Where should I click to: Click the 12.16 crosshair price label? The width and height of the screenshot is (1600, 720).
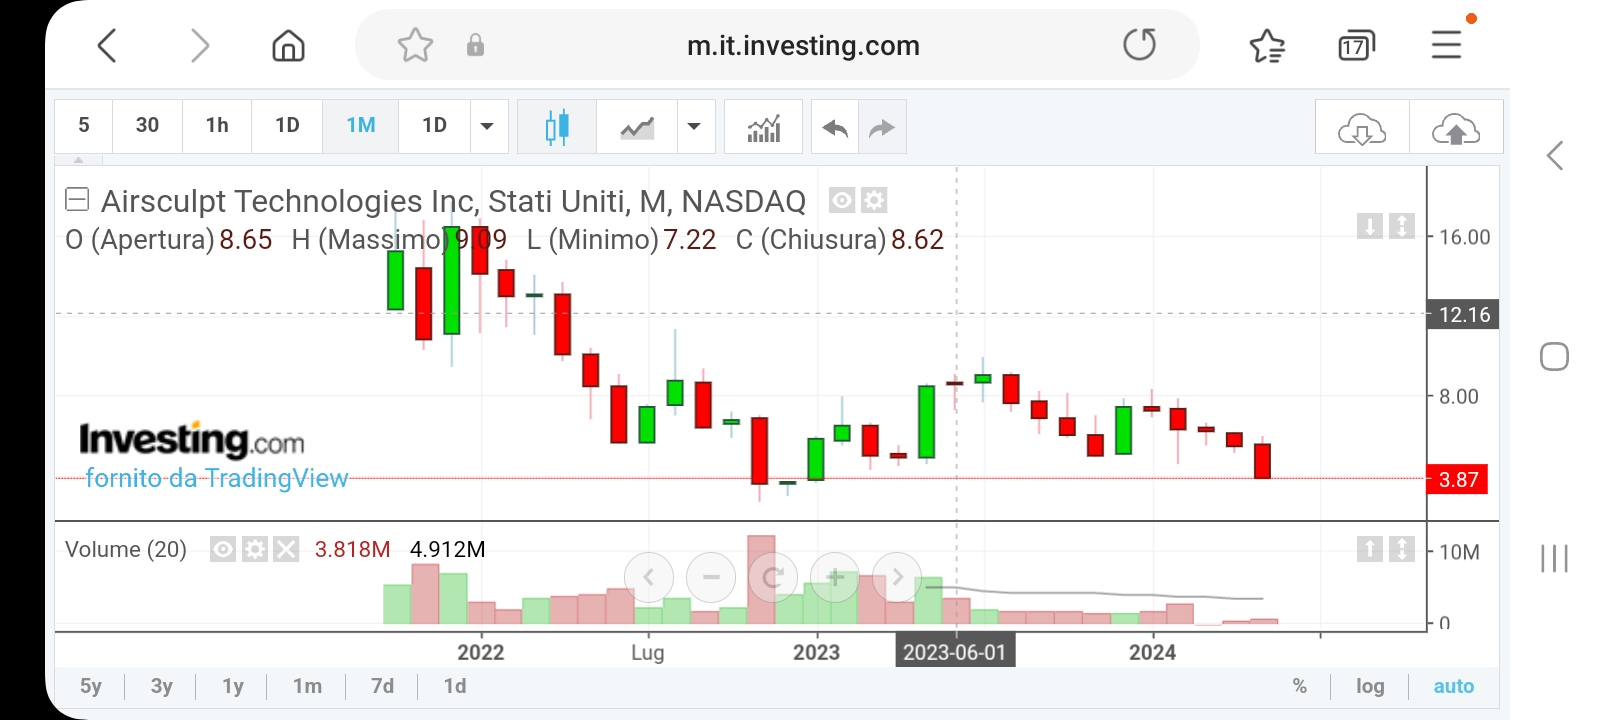tap(1462, 314)
